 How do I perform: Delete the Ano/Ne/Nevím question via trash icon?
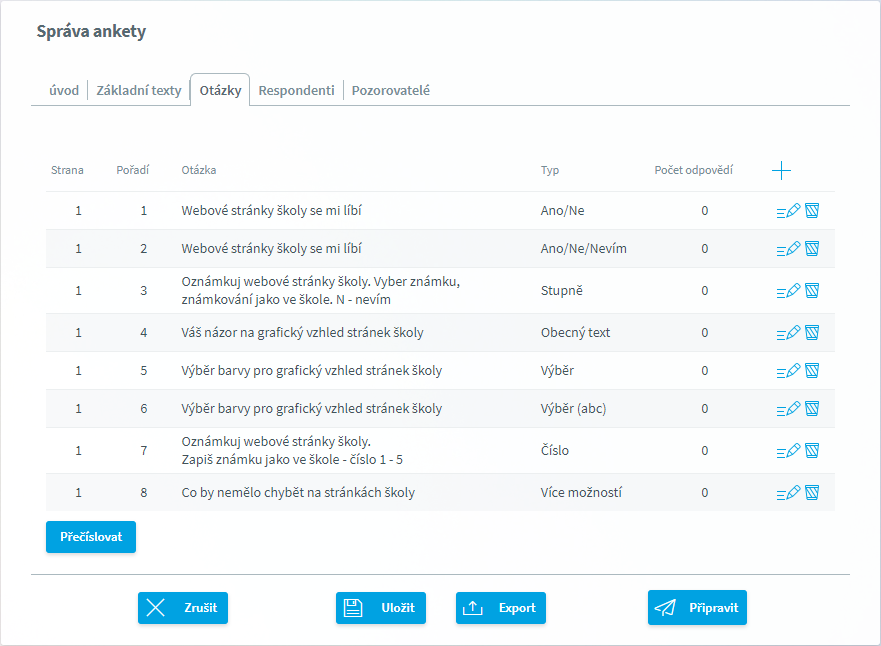(812, 248)
